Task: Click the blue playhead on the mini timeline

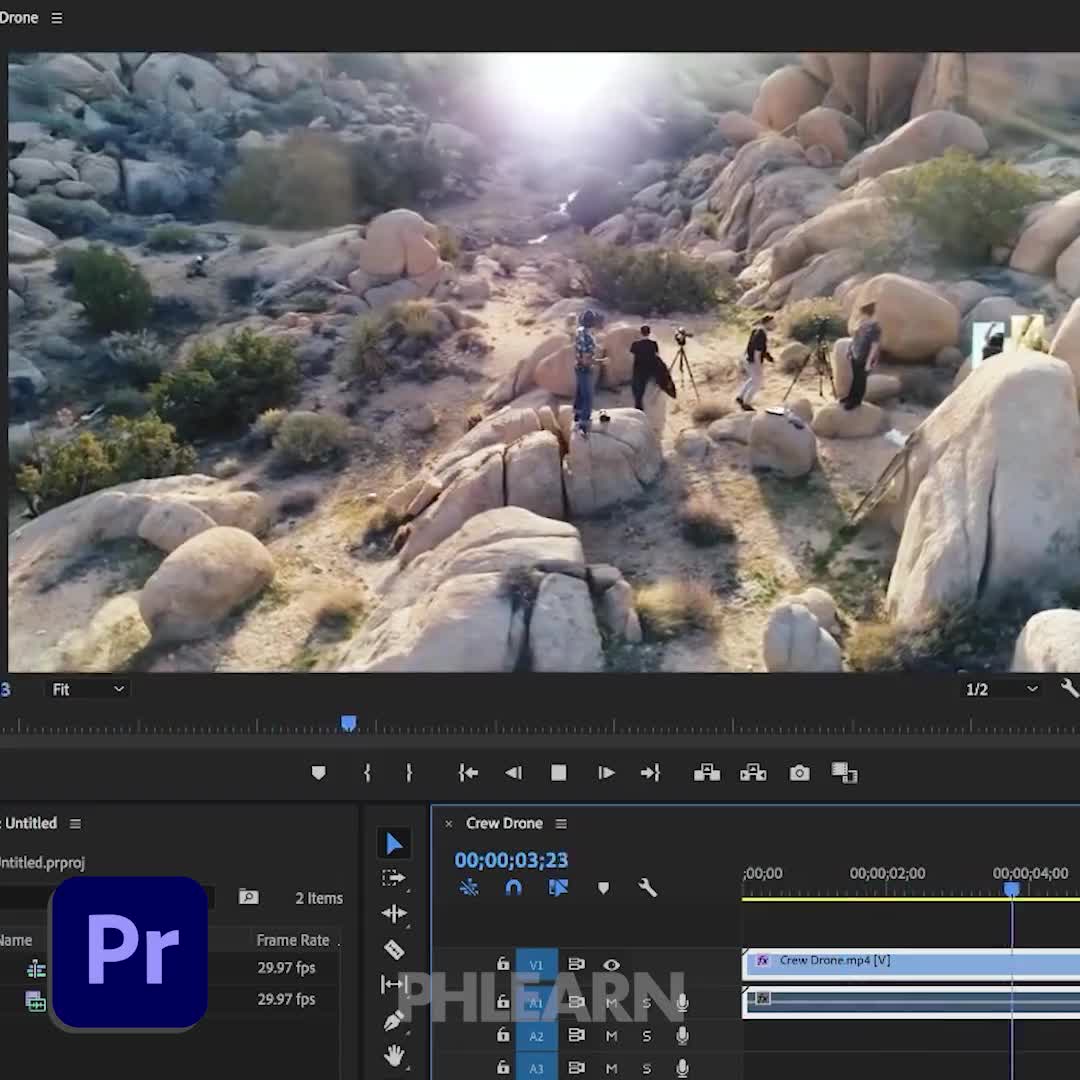Action: (x=348, y=723)
